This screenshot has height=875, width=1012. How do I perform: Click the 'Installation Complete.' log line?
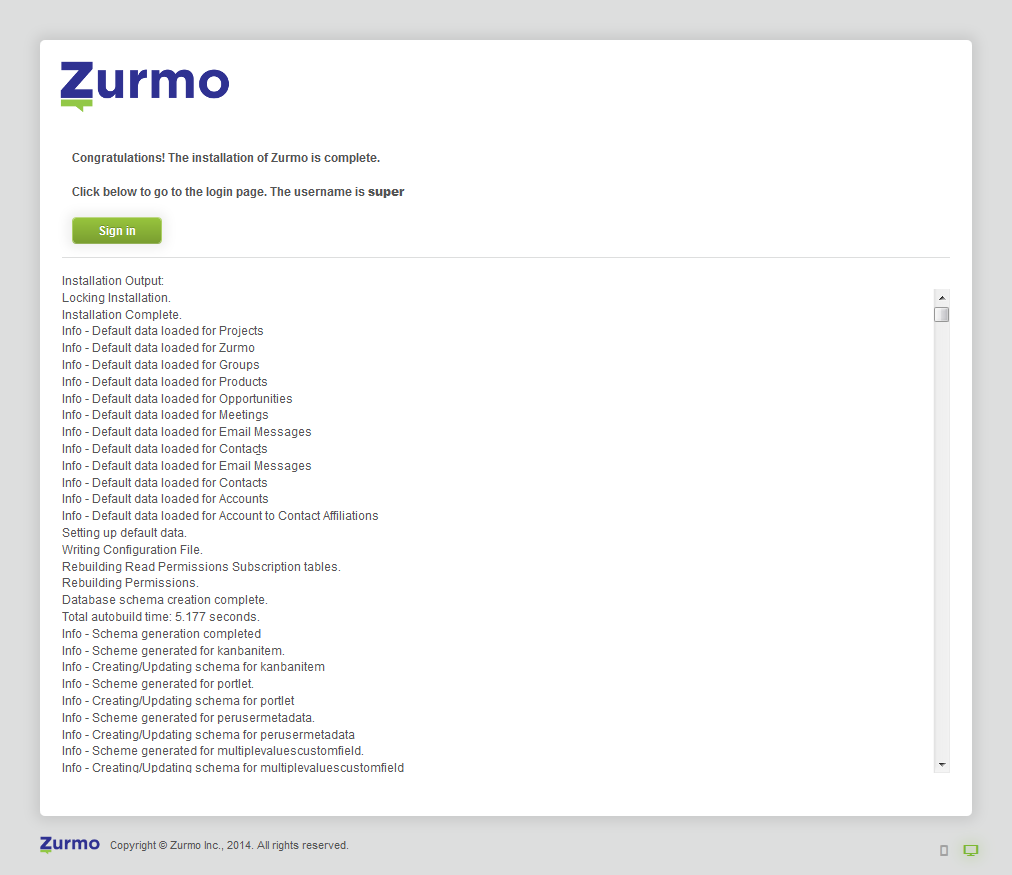pos(122,315)
